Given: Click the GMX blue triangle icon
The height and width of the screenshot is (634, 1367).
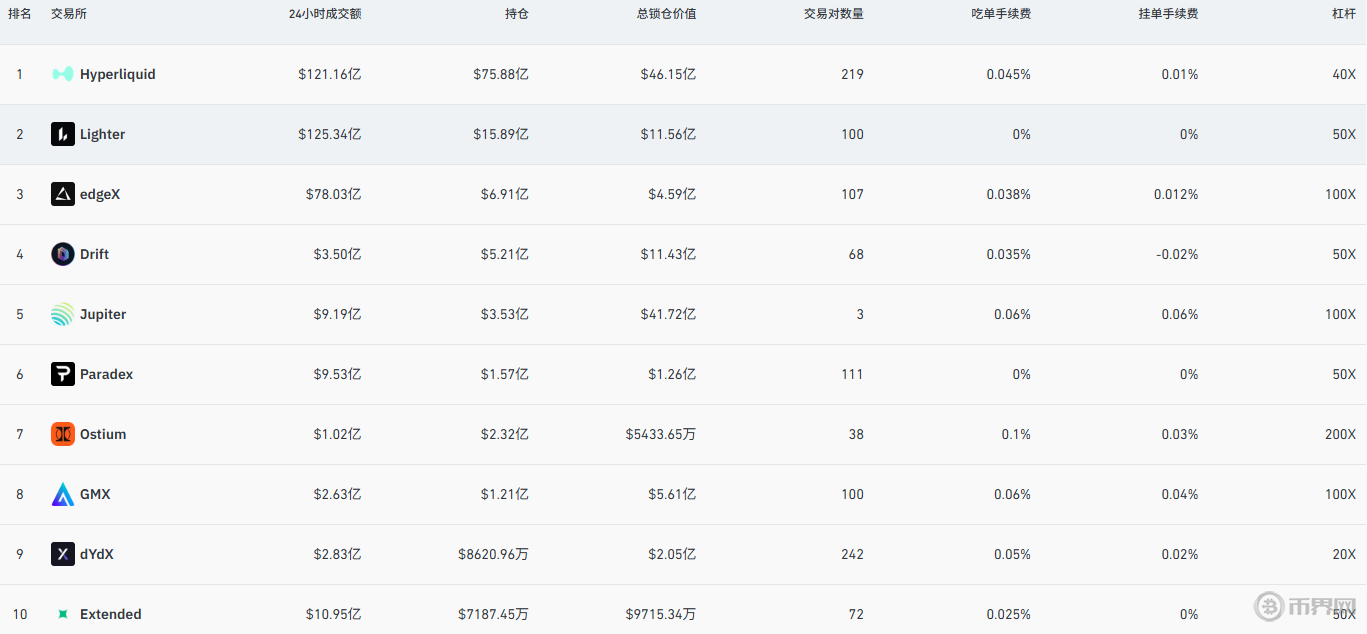Looking at the screenshot, I should click(x=63, y=494).
